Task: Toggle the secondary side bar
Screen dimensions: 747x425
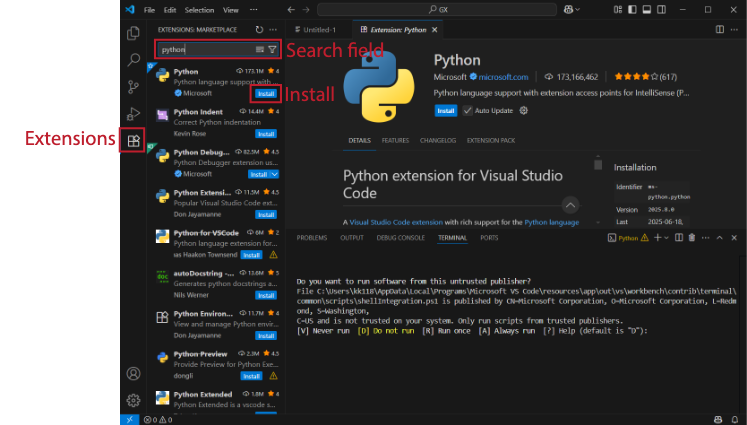Action: (x=662, y=10)
